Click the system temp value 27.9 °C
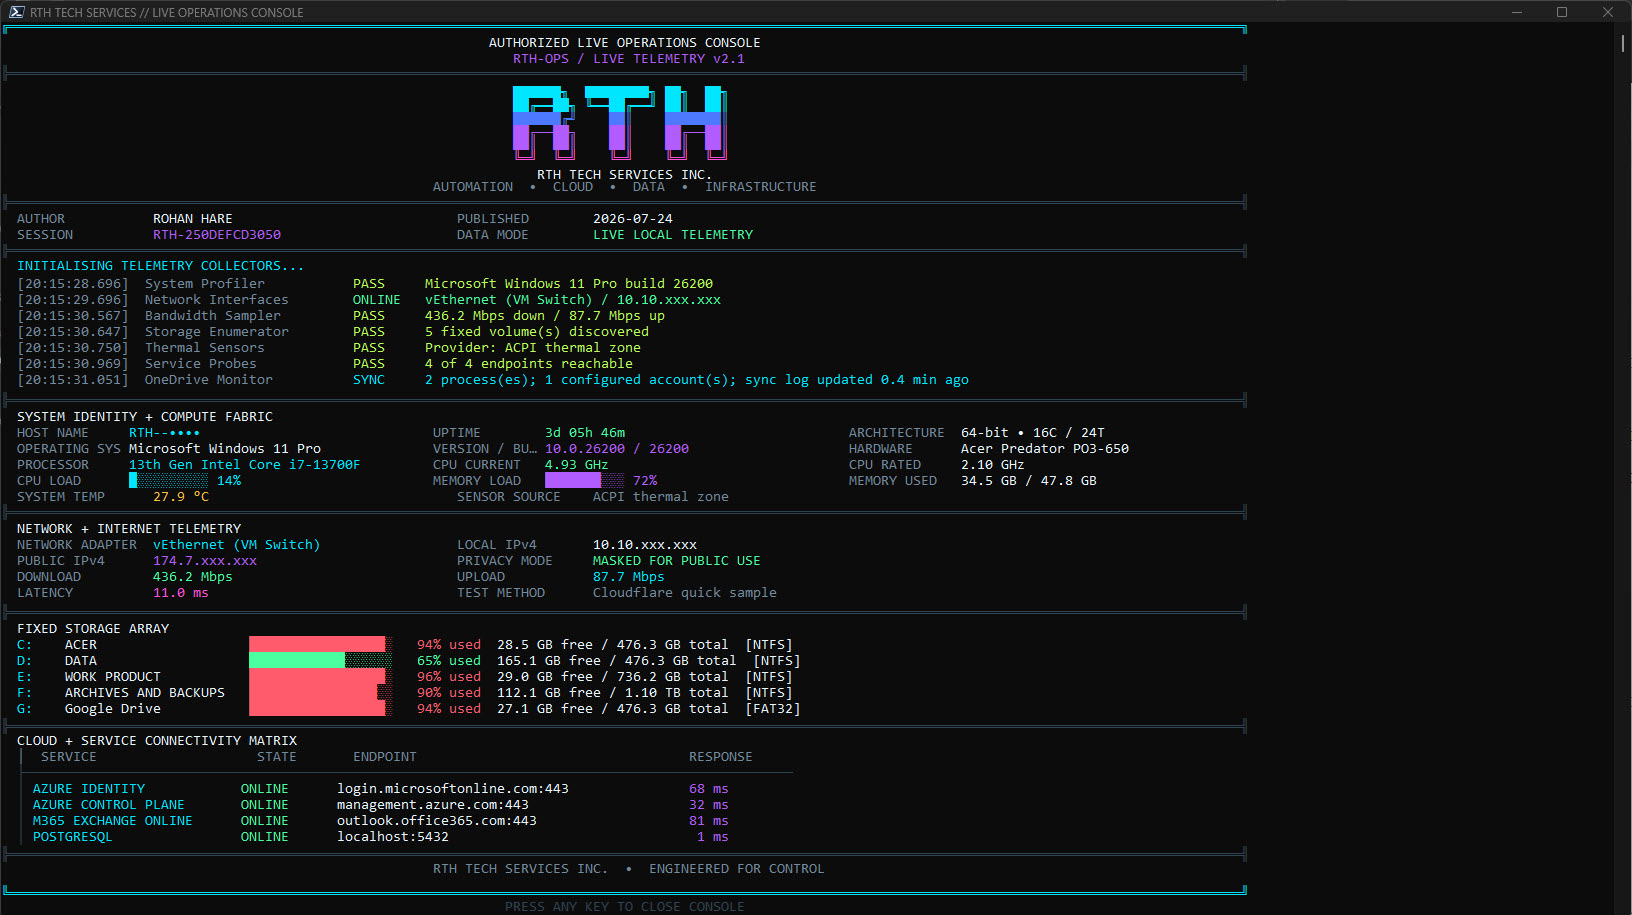The height and width of the screenshot is (915, 1632). [x=181, y=497]
